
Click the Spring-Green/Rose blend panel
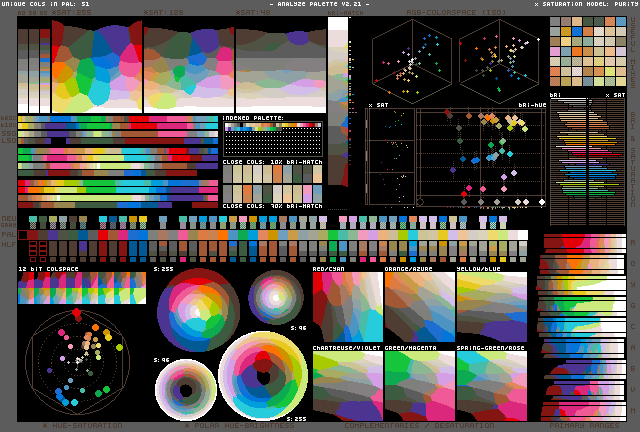click(x=491, y=386)
